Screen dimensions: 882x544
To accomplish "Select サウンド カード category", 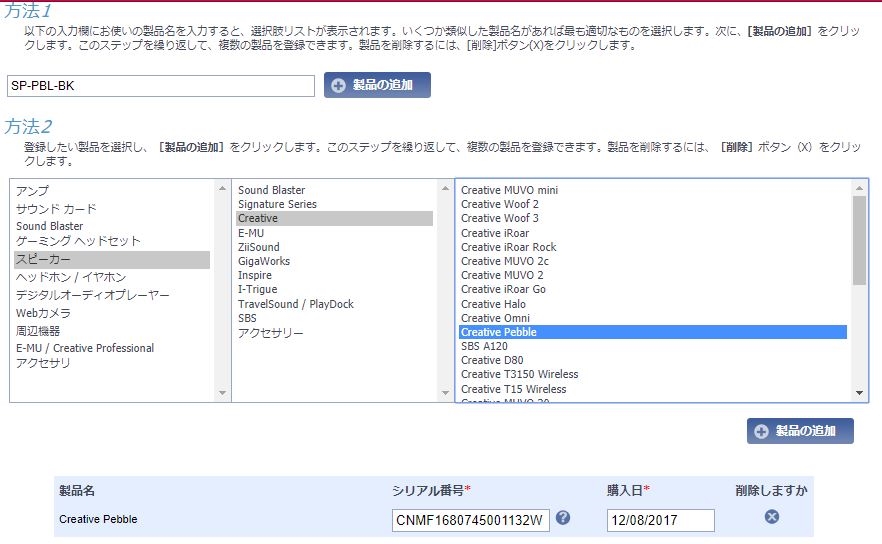I will coord(56,209).
